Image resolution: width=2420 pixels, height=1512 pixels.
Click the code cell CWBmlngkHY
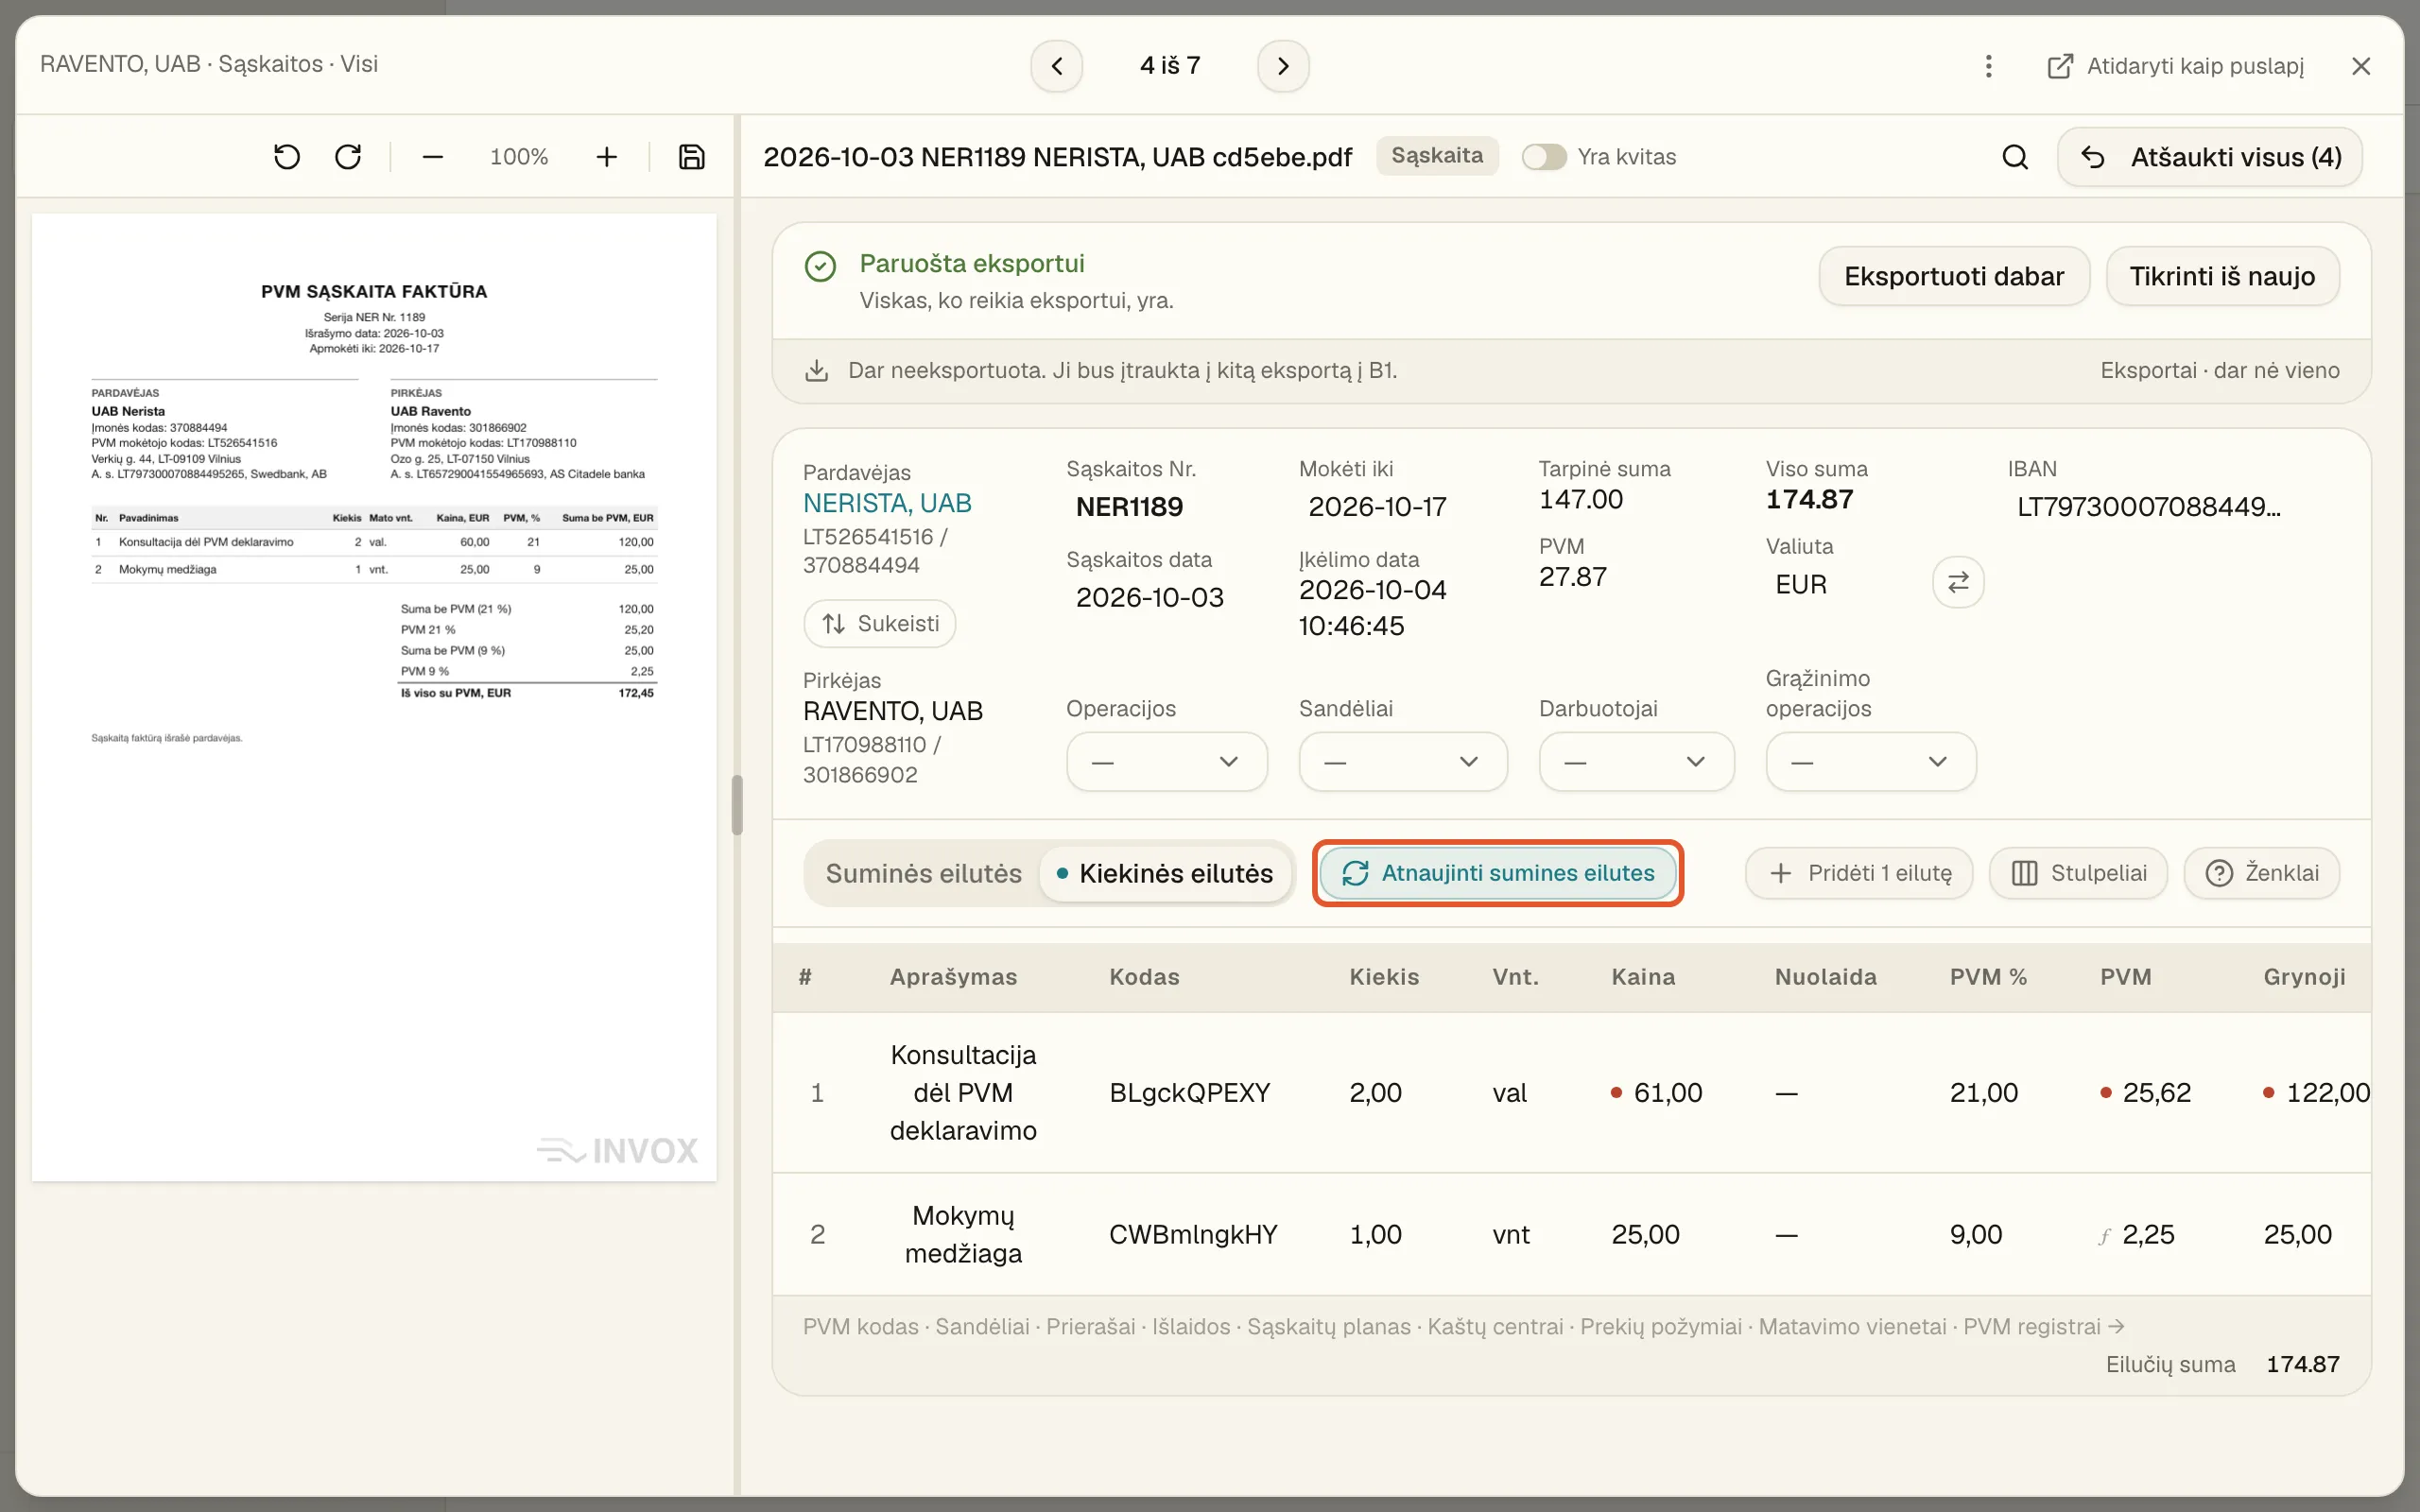point(1193,1235)
